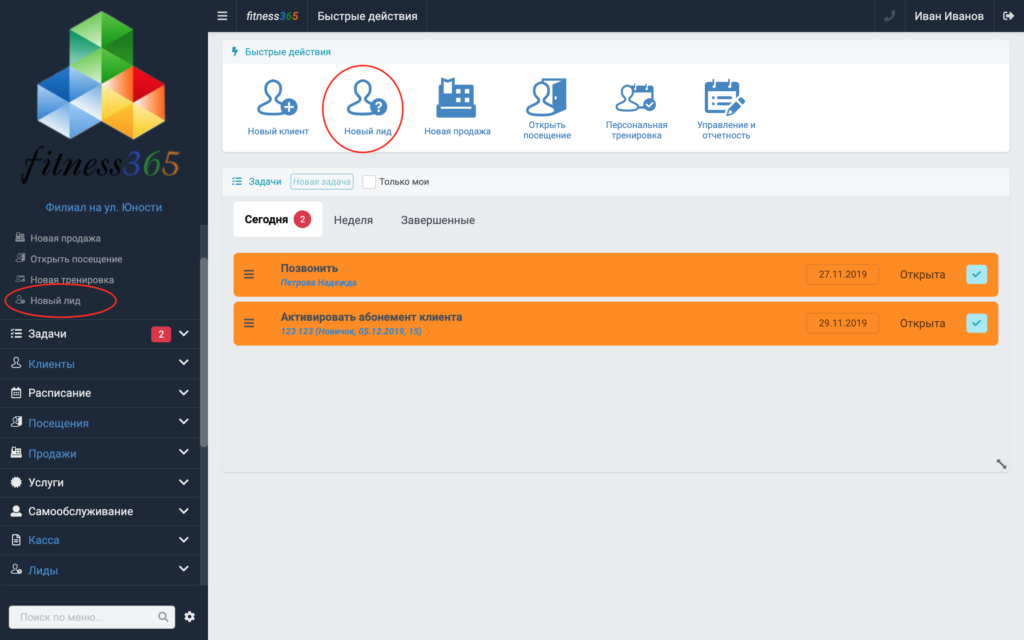This screenshot has width=1024, height=640.
Task: Enable the Только мои checkbox
Action: 369,182
